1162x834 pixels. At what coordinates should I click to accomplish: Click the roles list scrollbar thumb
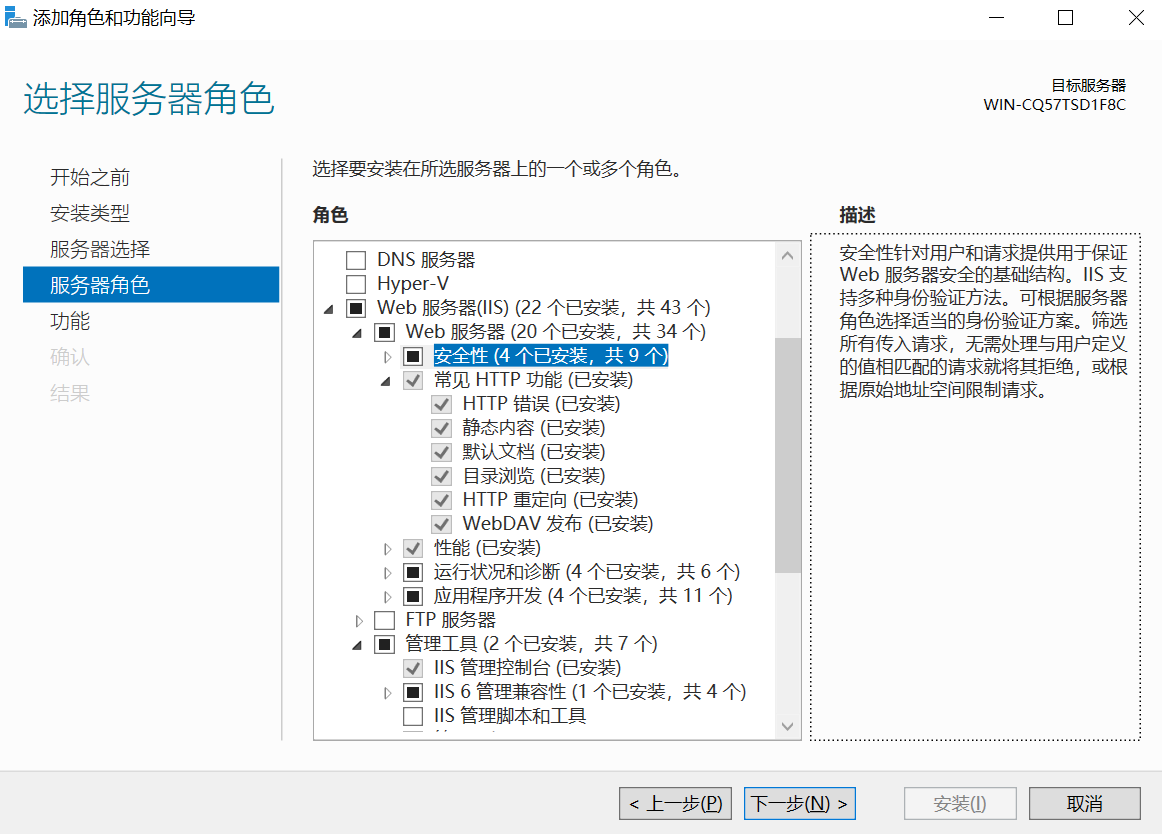[x=787, y=455]
